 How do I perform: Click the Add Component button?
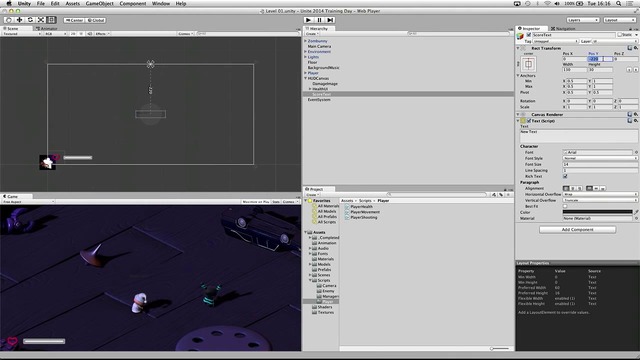pyautogui.click(x=577, y=230)
